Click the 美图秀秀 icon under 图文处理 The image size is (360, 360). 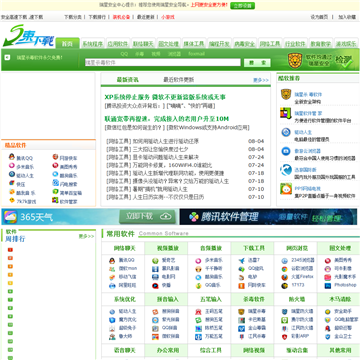click(328, 260)
